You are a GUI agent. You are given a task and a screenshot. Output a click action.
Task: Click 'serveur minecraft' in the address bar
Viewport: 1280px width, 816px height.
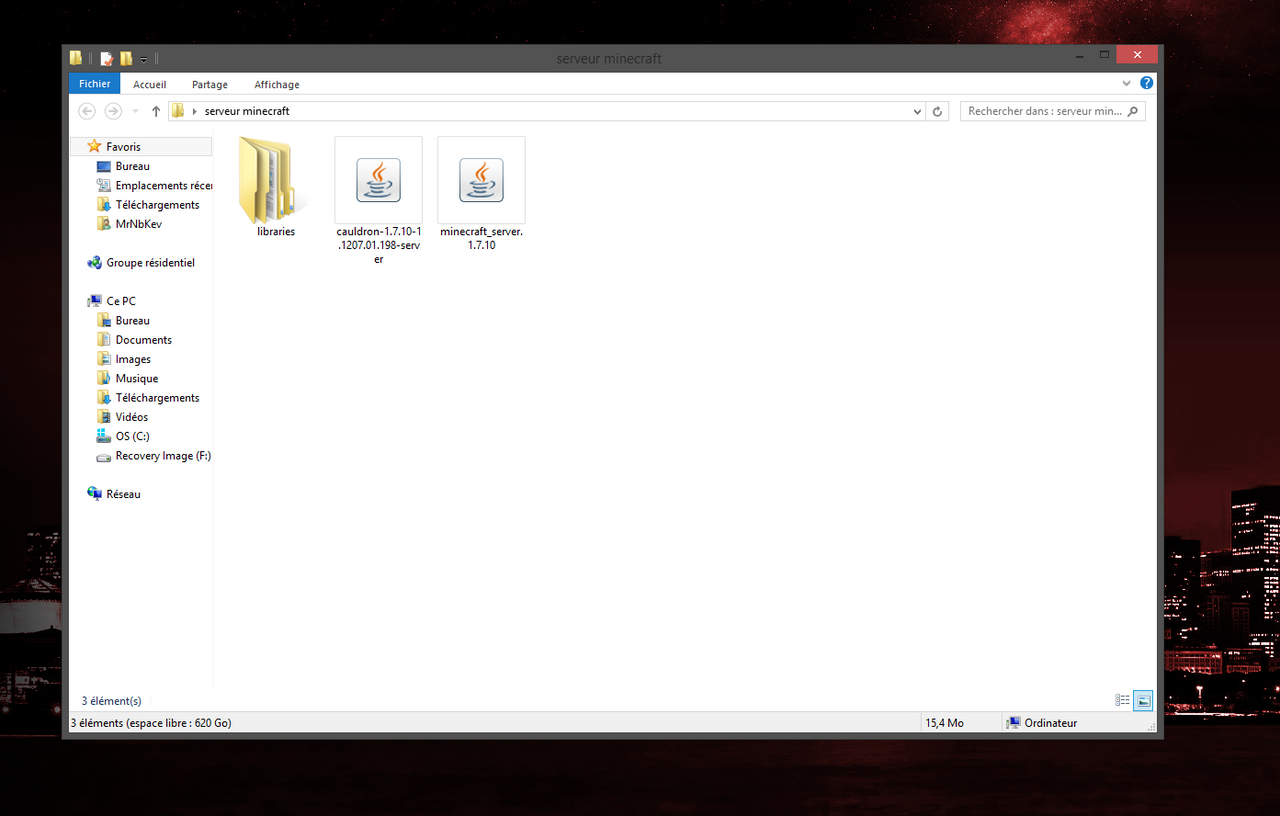(x=247, y=111)
